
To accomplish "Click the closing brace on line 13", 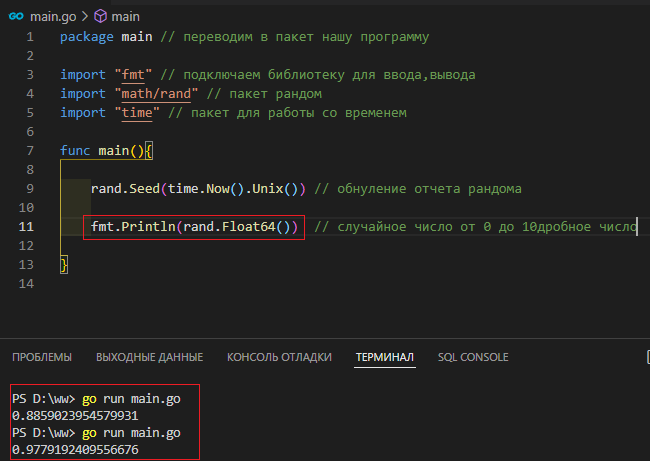I will [x=64, y=264].
